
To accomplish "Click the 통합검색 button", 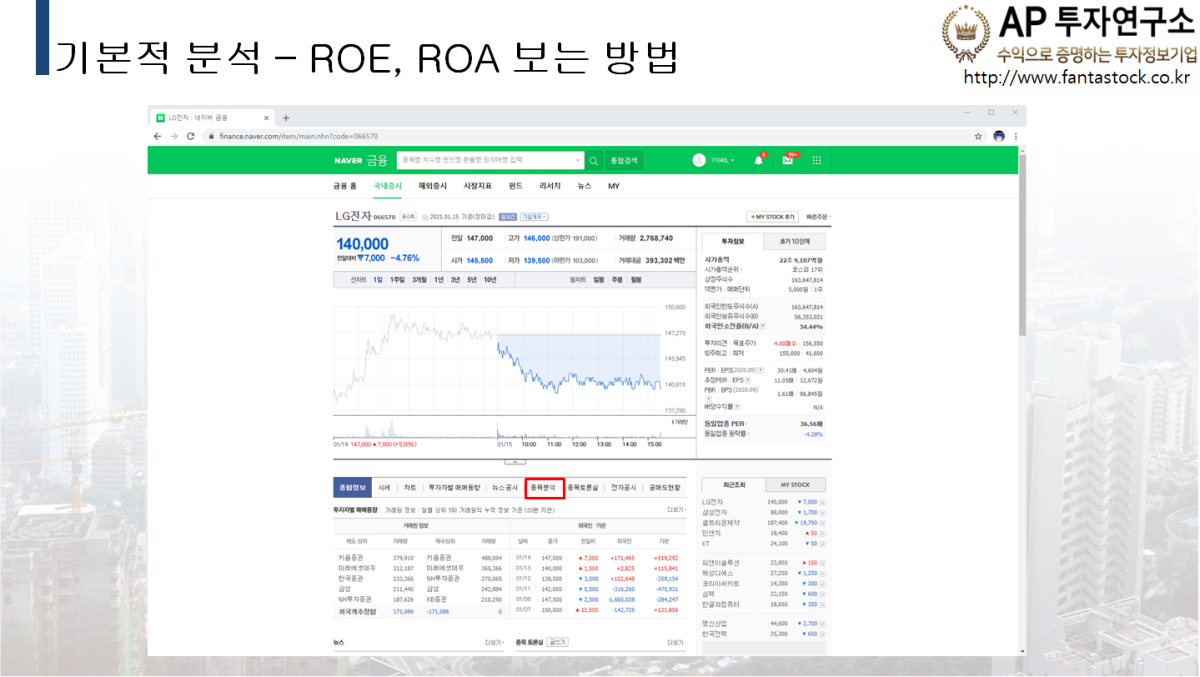I will [x=624, y=160].
